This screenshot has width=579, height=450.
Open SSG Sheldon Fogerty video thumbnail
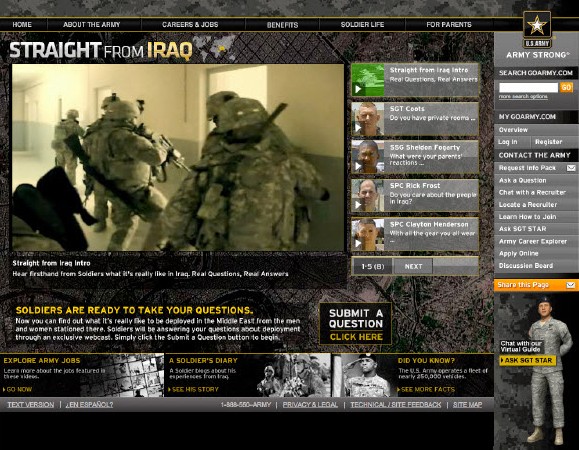[x=368, y=157]
